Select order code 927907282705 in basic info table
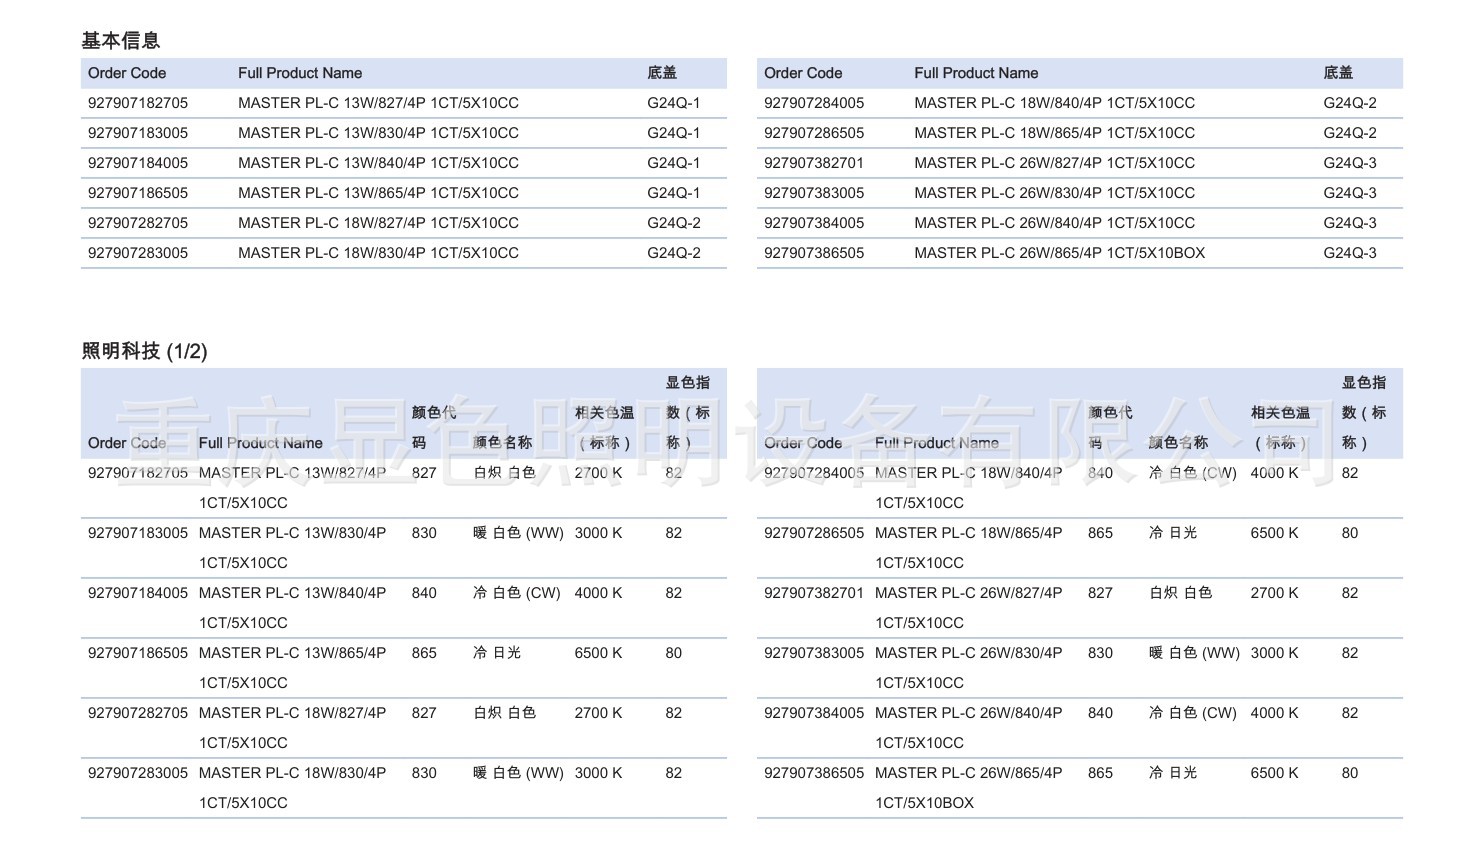1459x853 pixels. (138, 223)
